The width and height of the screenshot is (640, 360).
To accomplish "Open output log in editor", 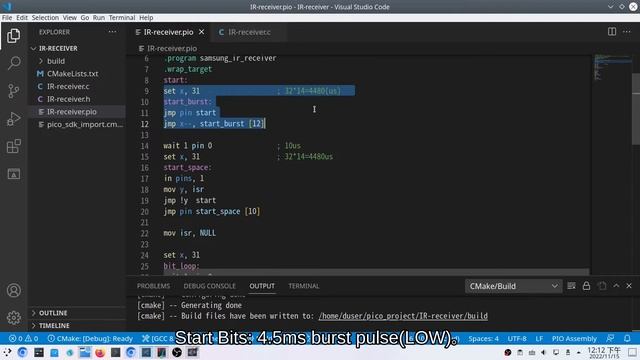I will tap(602, 286).
